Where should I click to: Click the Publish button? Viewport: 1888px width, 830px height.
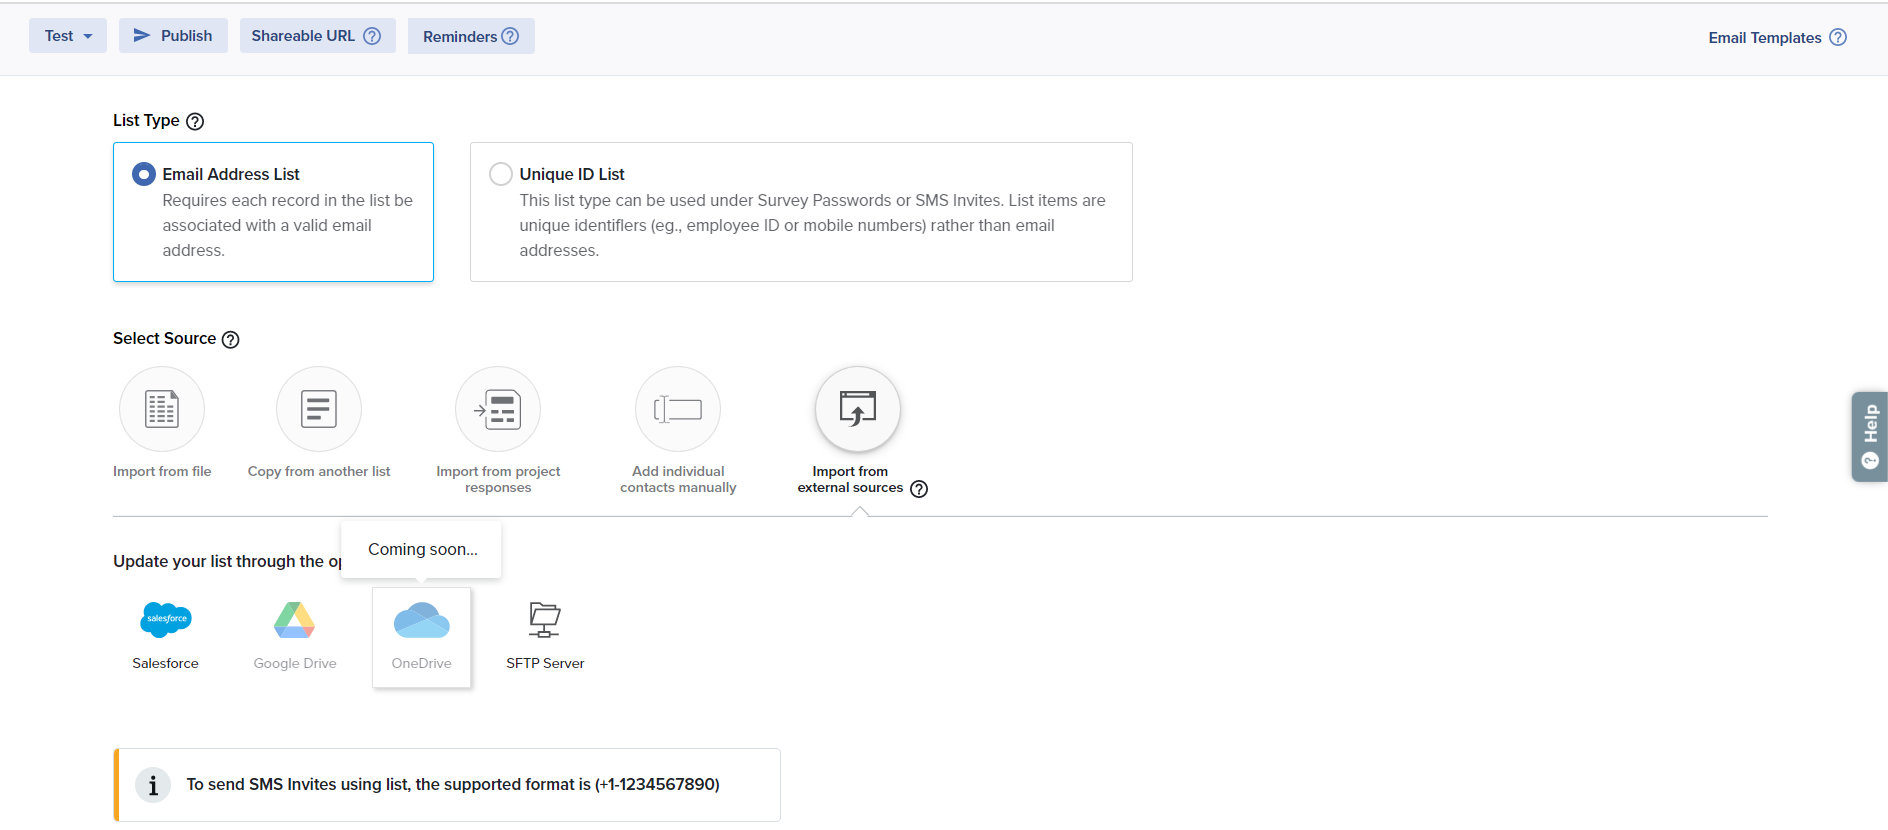click(x=173, y=36)
